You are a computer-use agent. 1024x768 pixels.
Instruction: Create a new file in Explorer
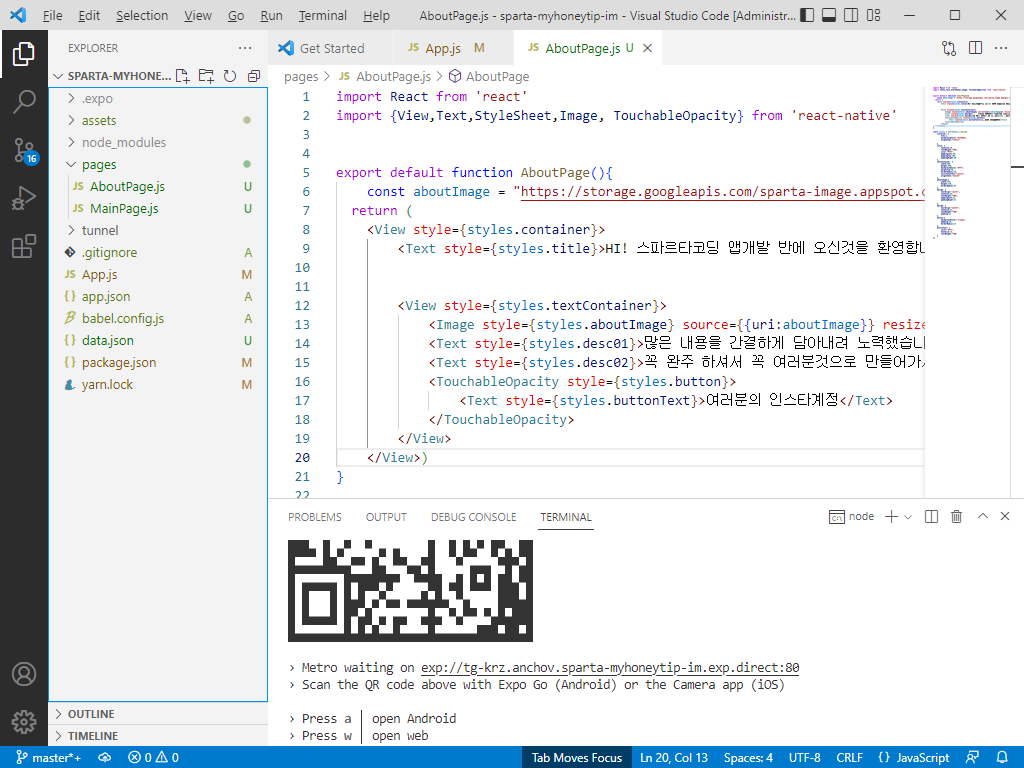(183, 76)
